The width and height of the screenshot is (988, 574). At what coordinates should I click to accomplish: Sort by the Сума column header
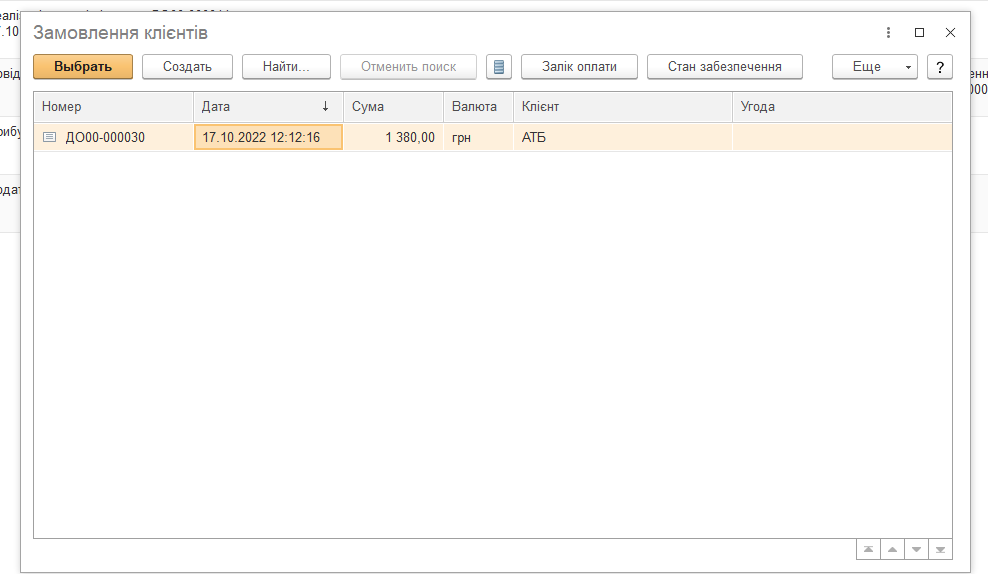coord(394,106)
